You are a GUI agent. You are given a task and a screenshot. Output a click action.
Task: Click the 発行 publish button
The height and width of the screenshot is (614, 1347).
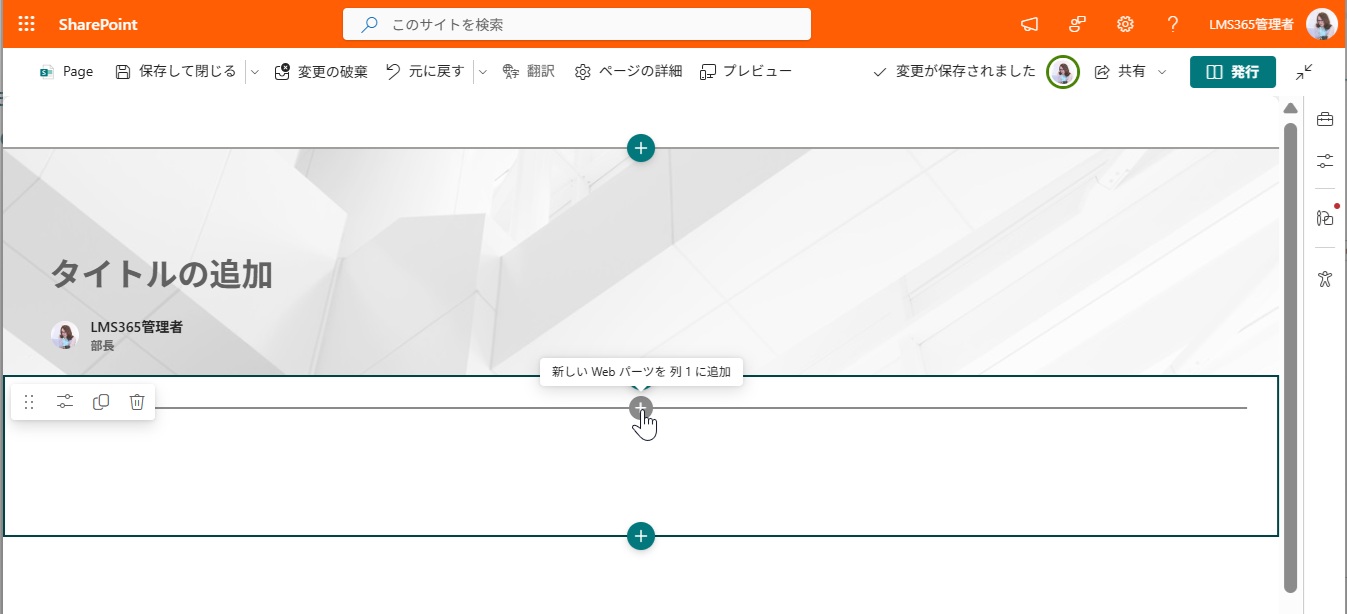[x=1232, y=72]
